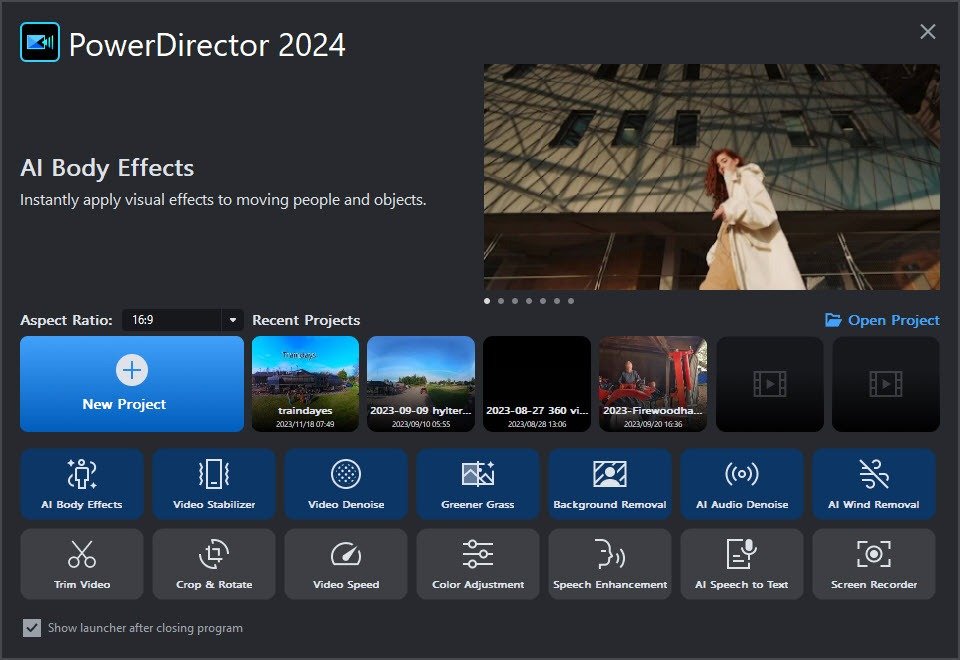960x660 pixels.
Task: Launch the Video Speed tool
Action: (x=345, y=564)
